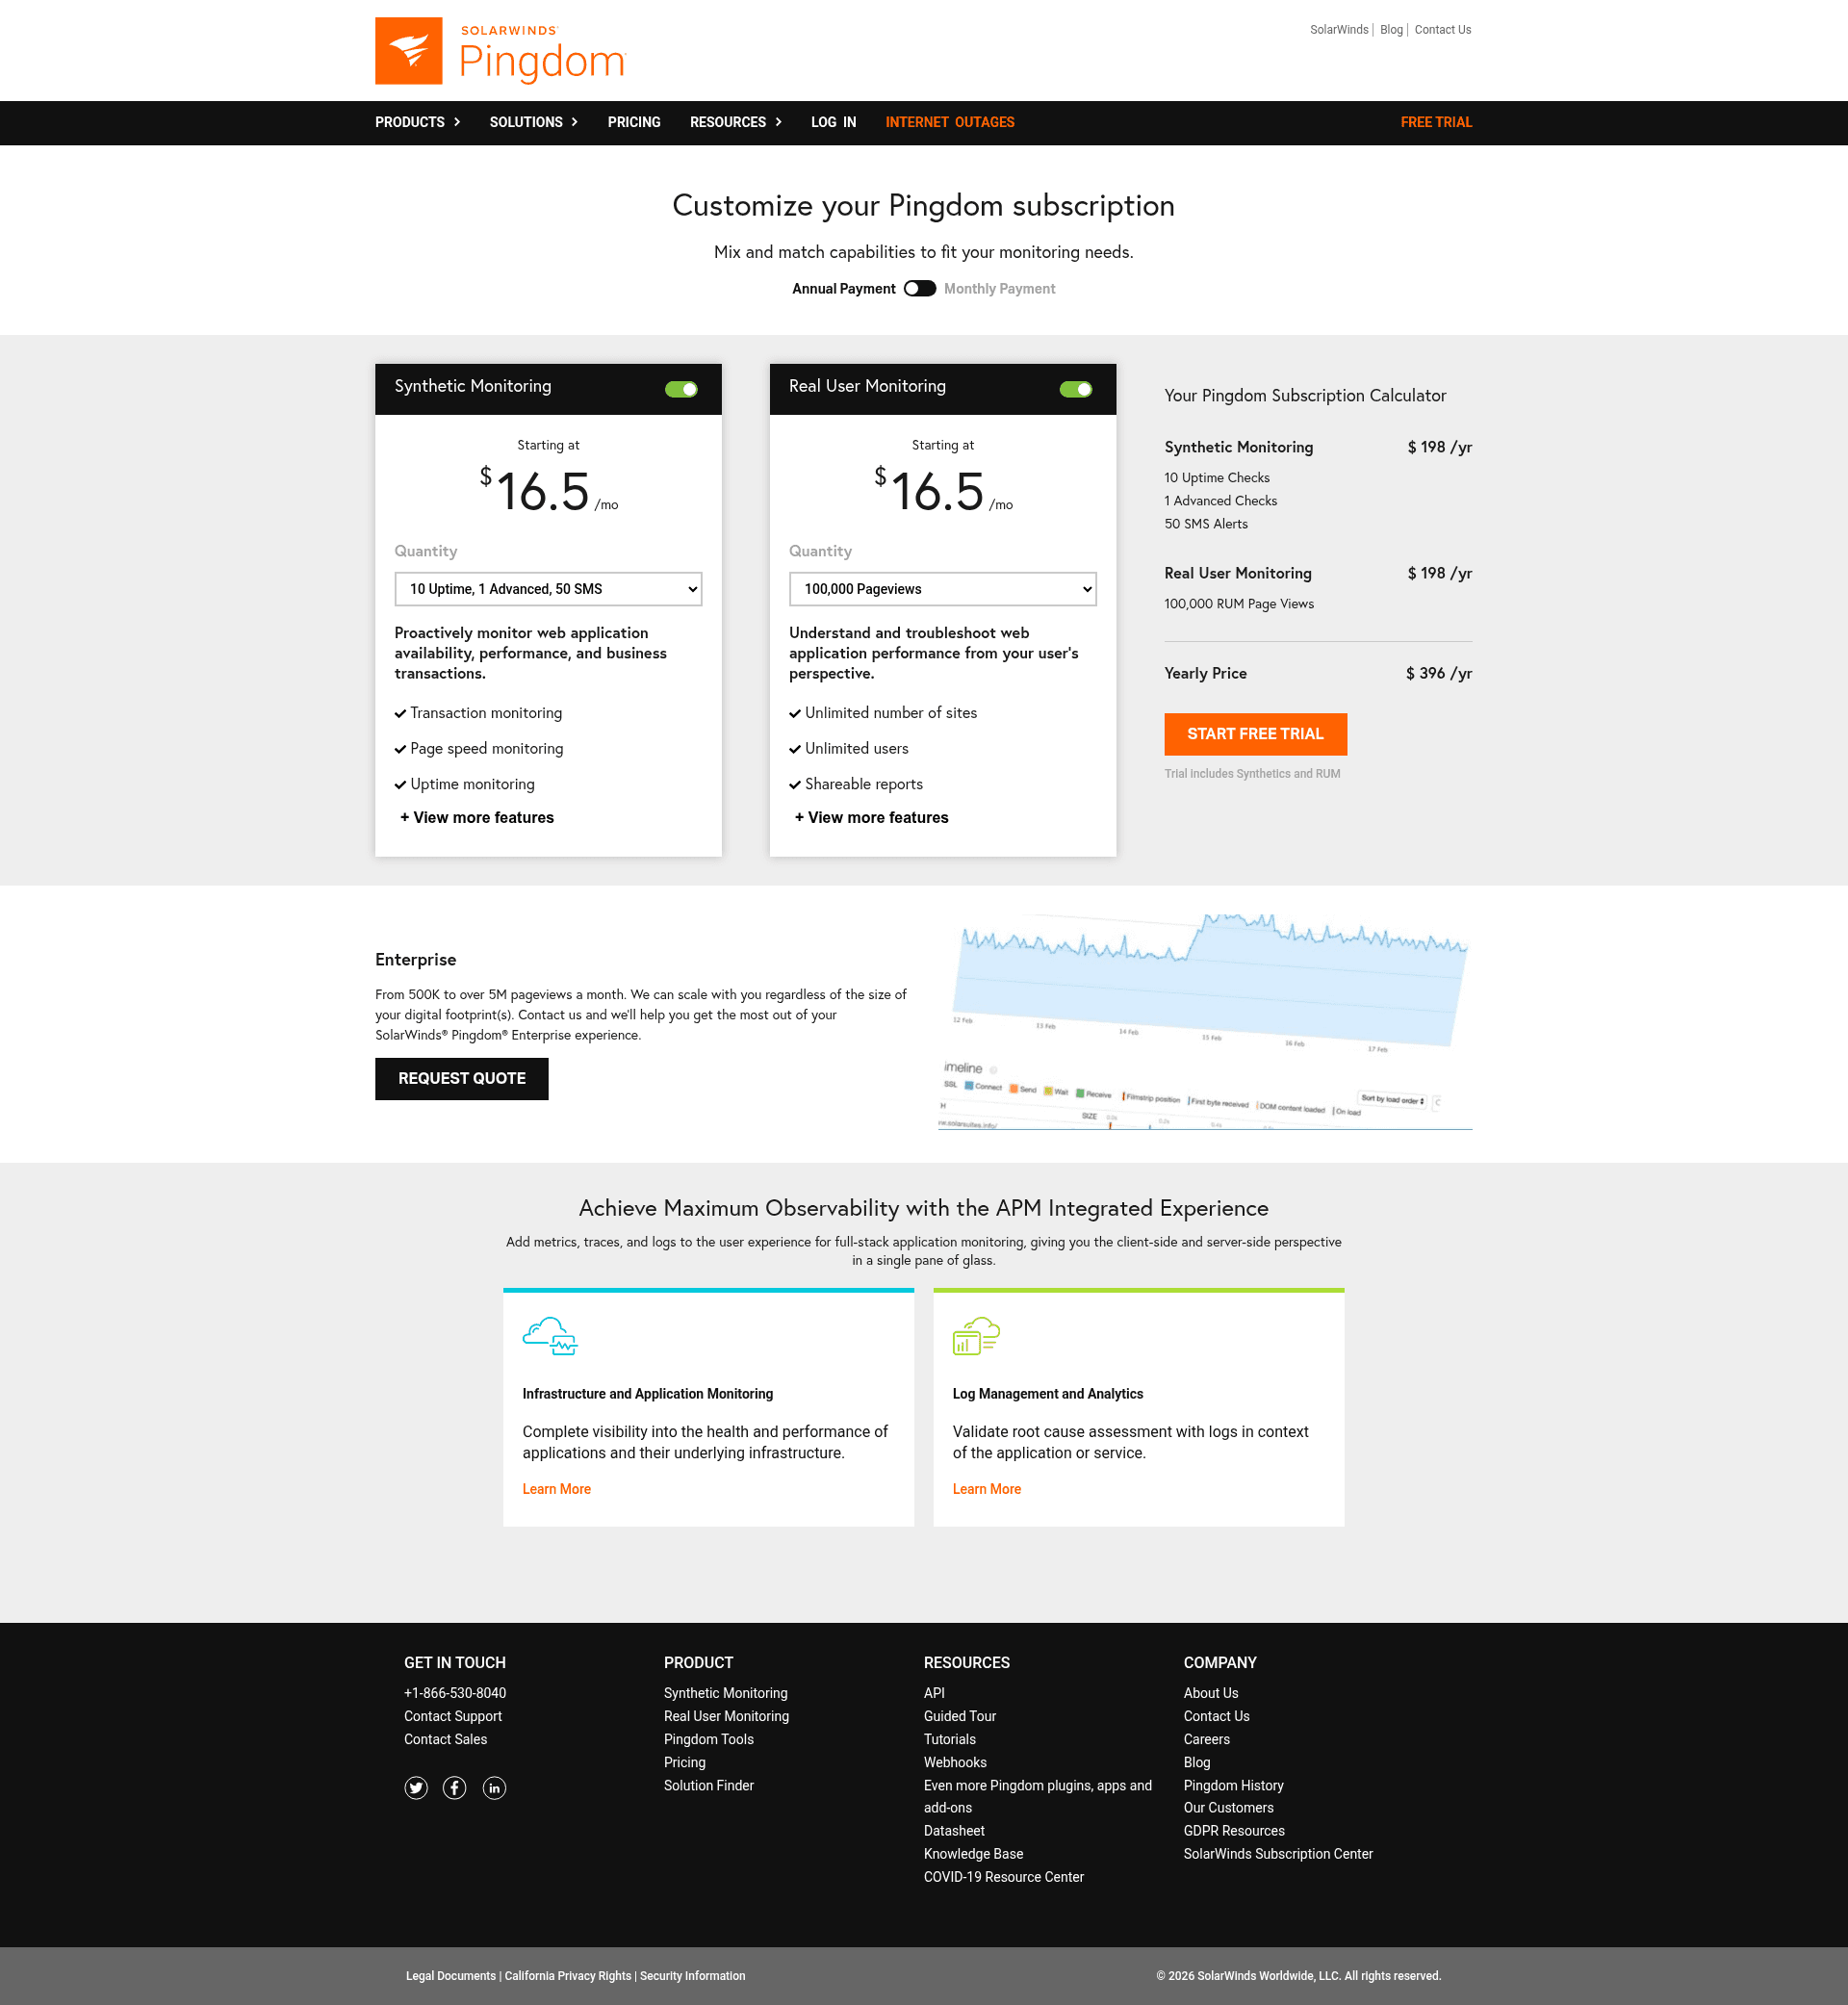The width and height of the screenshot is (1848, 2005).
Task: Open the Webhooks footer link
Action: point(955,1762)
